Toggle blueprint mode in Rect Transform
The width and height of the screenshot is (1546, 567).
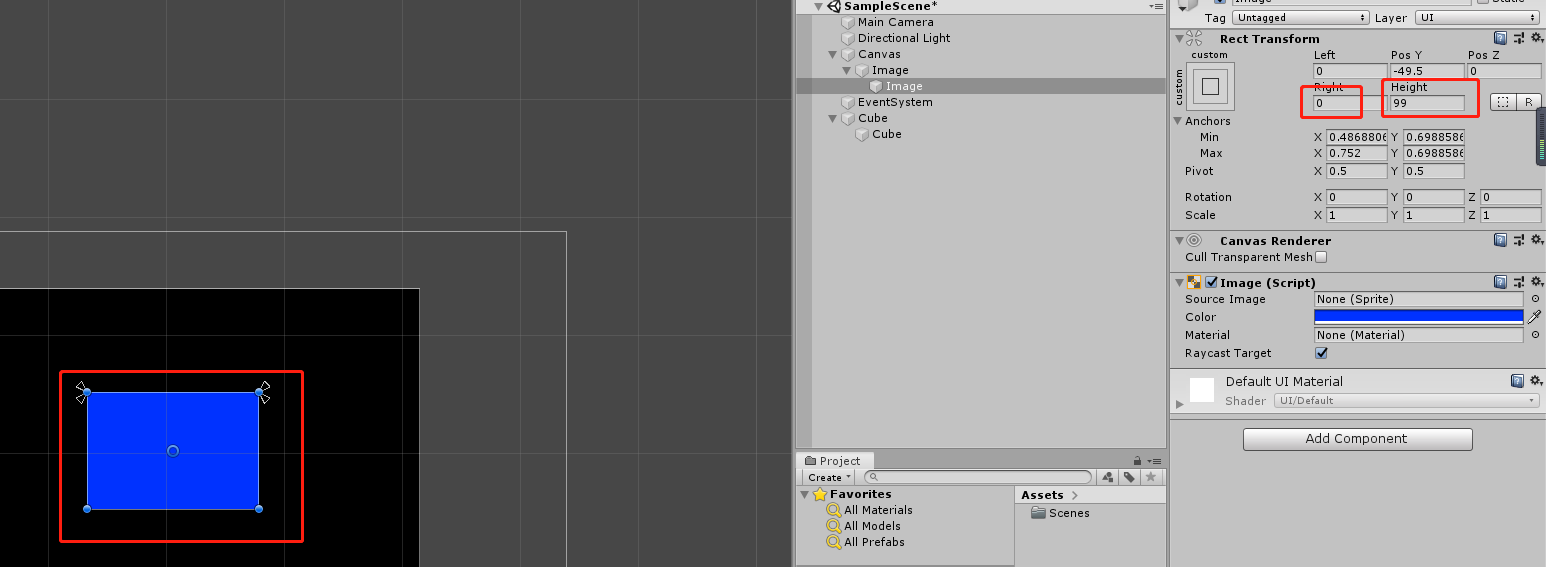click(x=1503, y=102)
